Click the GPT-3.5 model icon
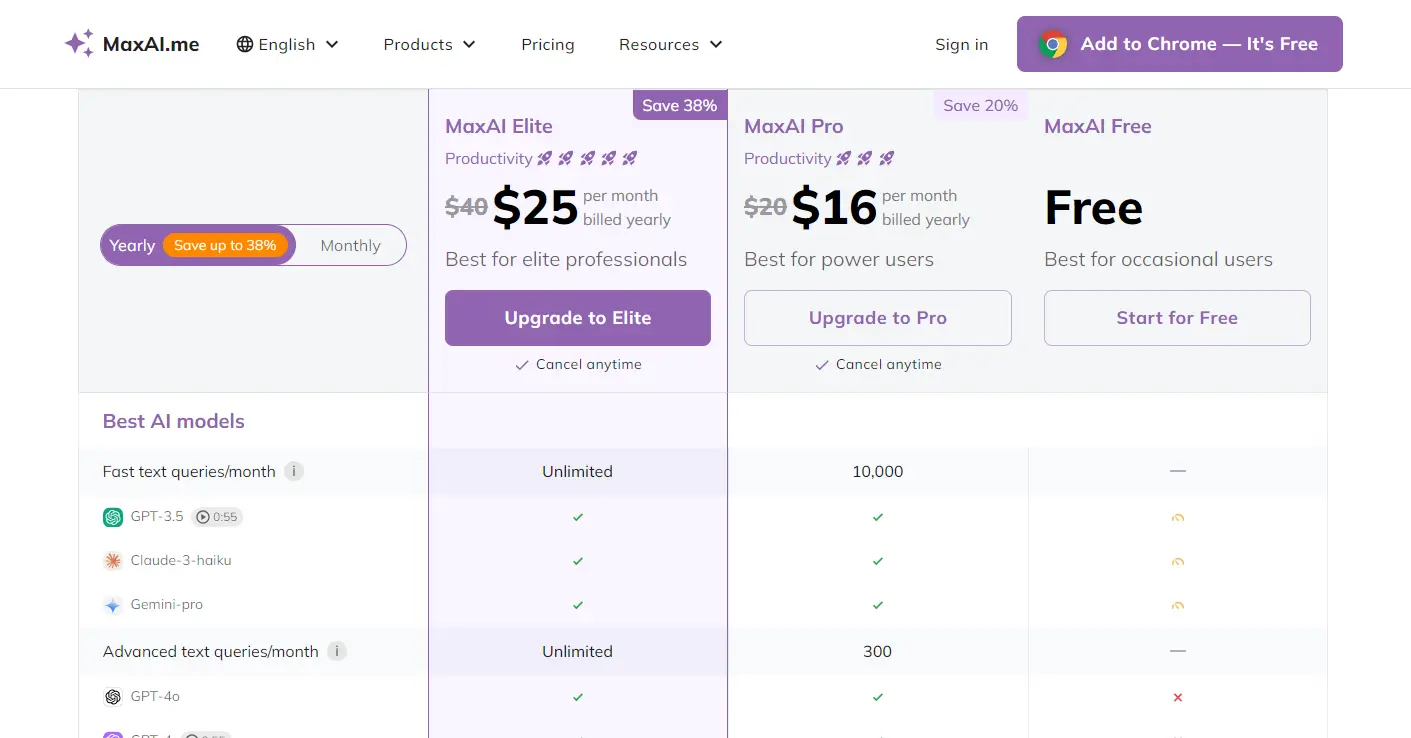Screen dimensions: 1411x738 [x=113, y=517]
